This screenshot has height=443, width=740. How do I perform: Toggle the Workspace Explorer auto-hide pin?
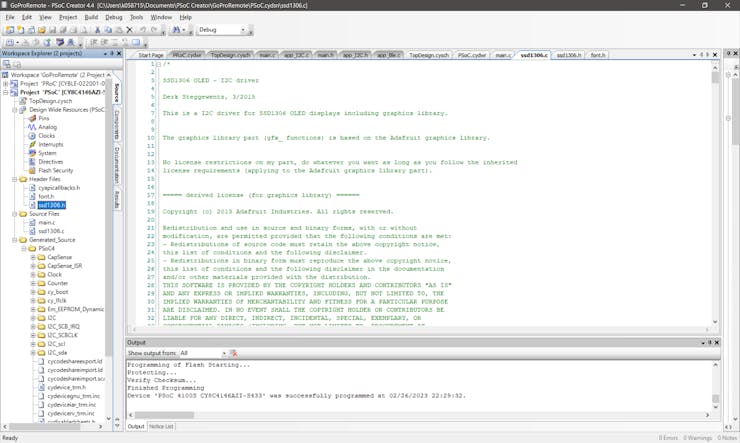click(x=112, y=53)
